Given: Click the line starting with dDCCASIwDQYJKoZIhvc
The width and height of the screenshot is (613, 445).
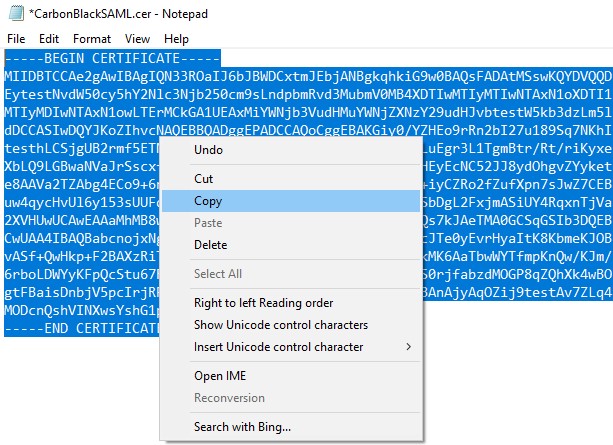Looking at the screenshot, I should (308, 130).
